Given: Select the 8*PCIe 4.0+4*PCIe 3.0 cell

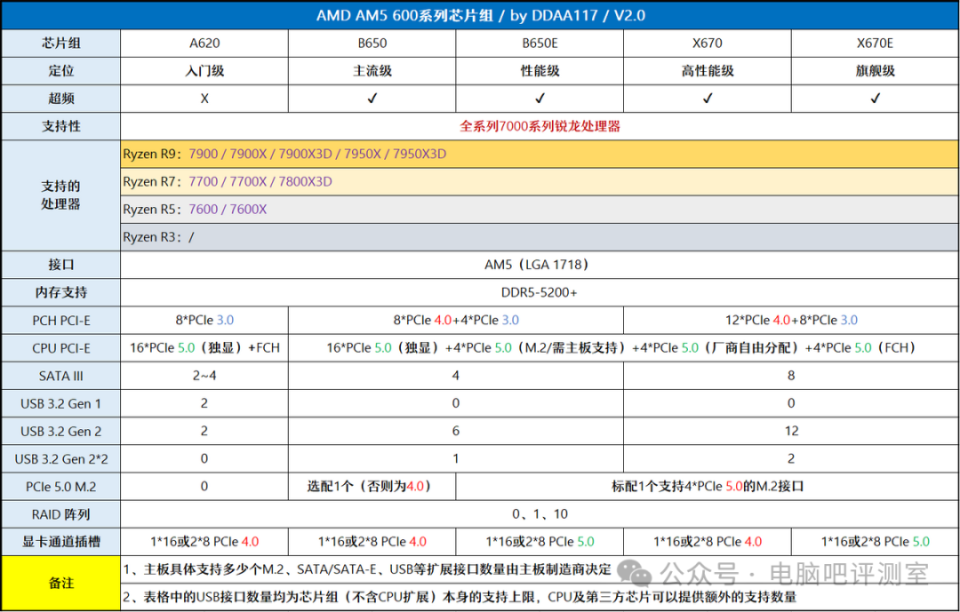Looking at the screenshot, I should [x=456, y=320].
